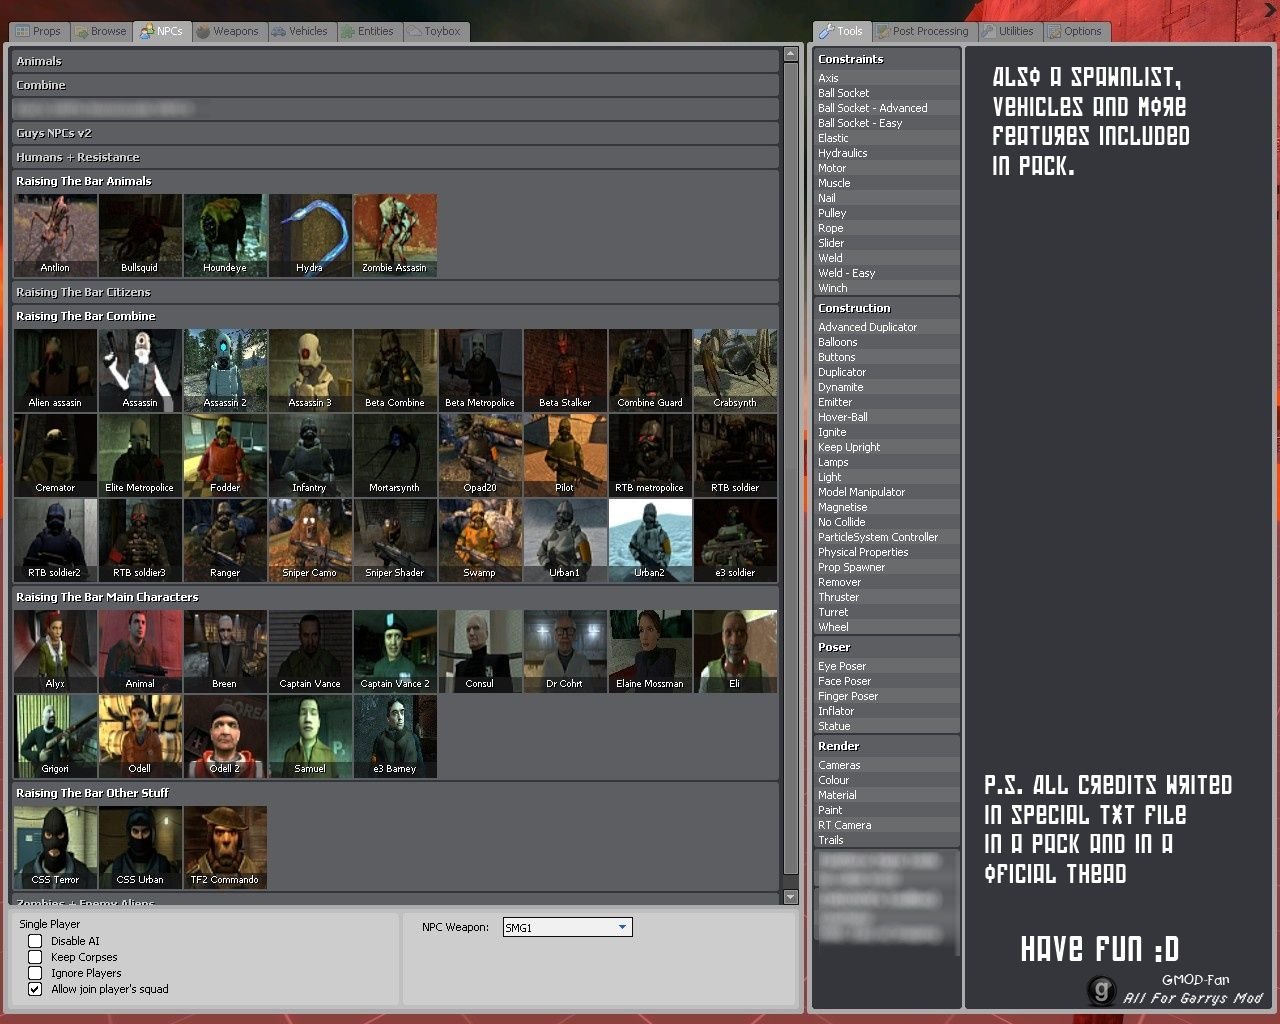Image resolution: width=1280 pixels, height=1024 pixels.
Task: Tick the Keep Corpses checkbox
Action: click(x=35, y=957)
